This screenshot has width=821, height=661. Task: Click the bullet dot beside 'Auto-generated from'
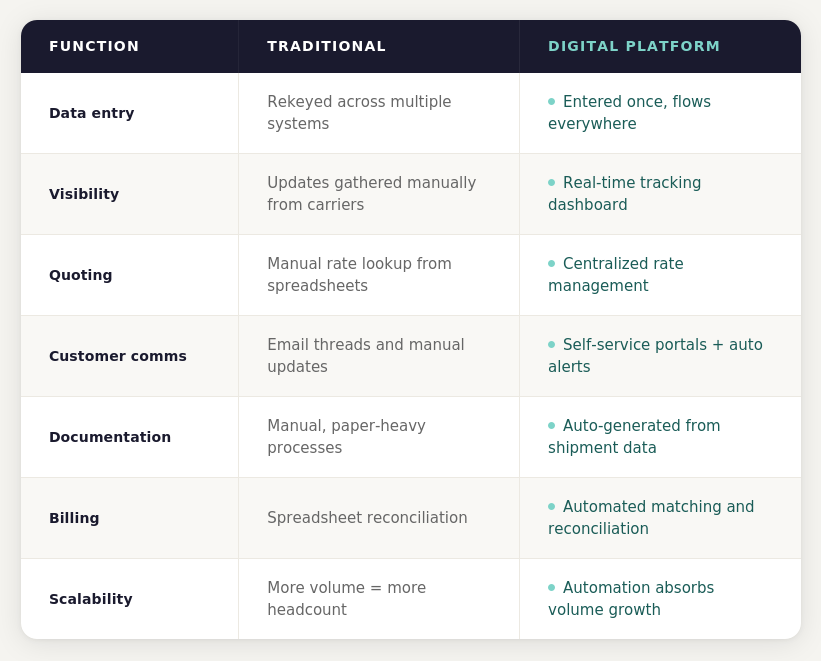[x=551, y=425]
